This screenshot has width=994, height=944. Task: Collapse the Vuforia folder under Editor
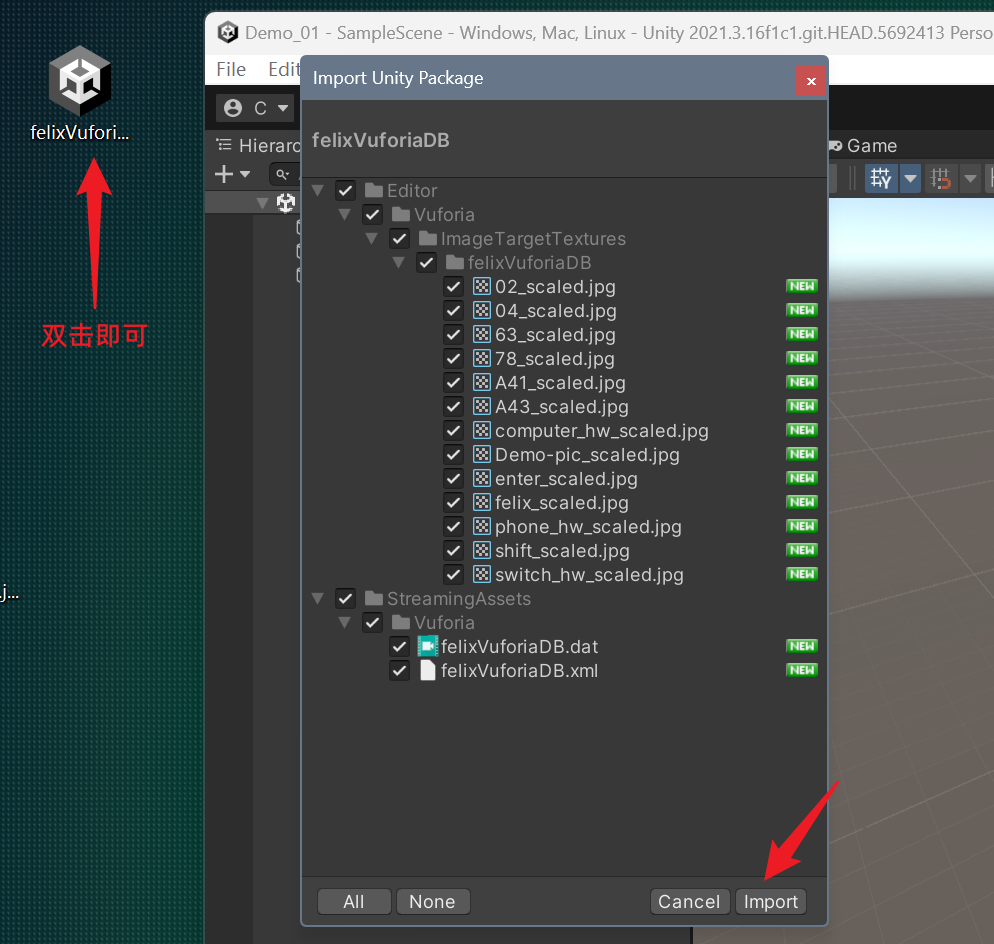click(345, 214)
